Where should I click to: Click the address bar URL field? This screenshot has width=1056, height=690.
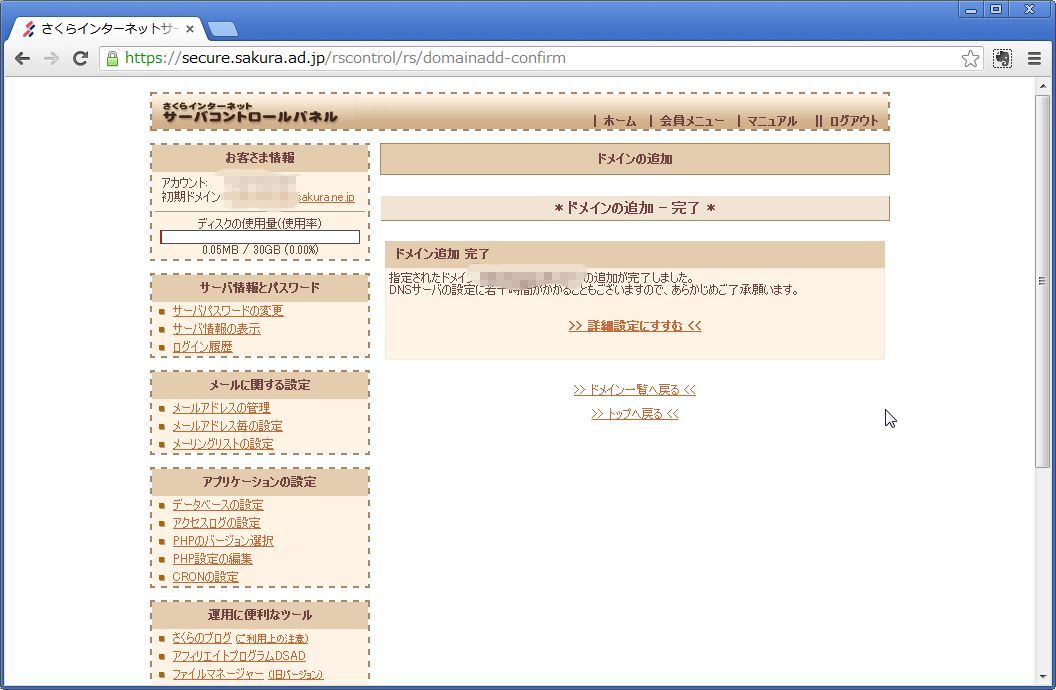point(542,58)
